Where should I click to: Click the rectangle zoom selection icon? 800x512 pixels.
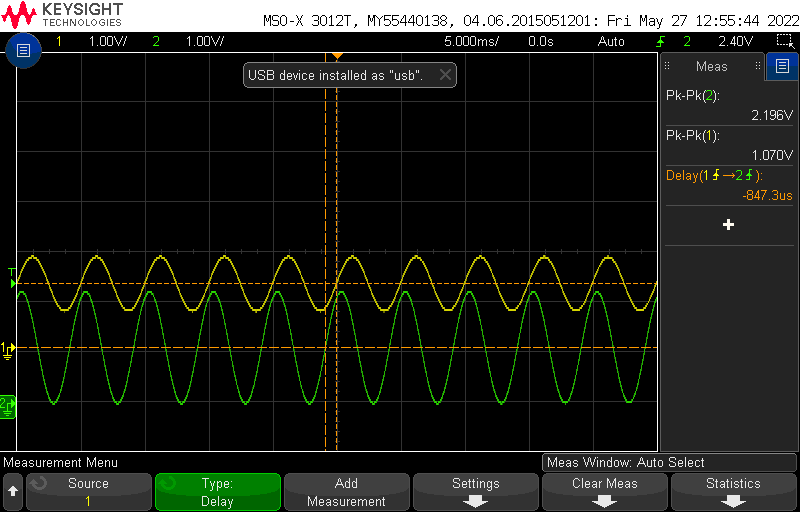point(785,41)
